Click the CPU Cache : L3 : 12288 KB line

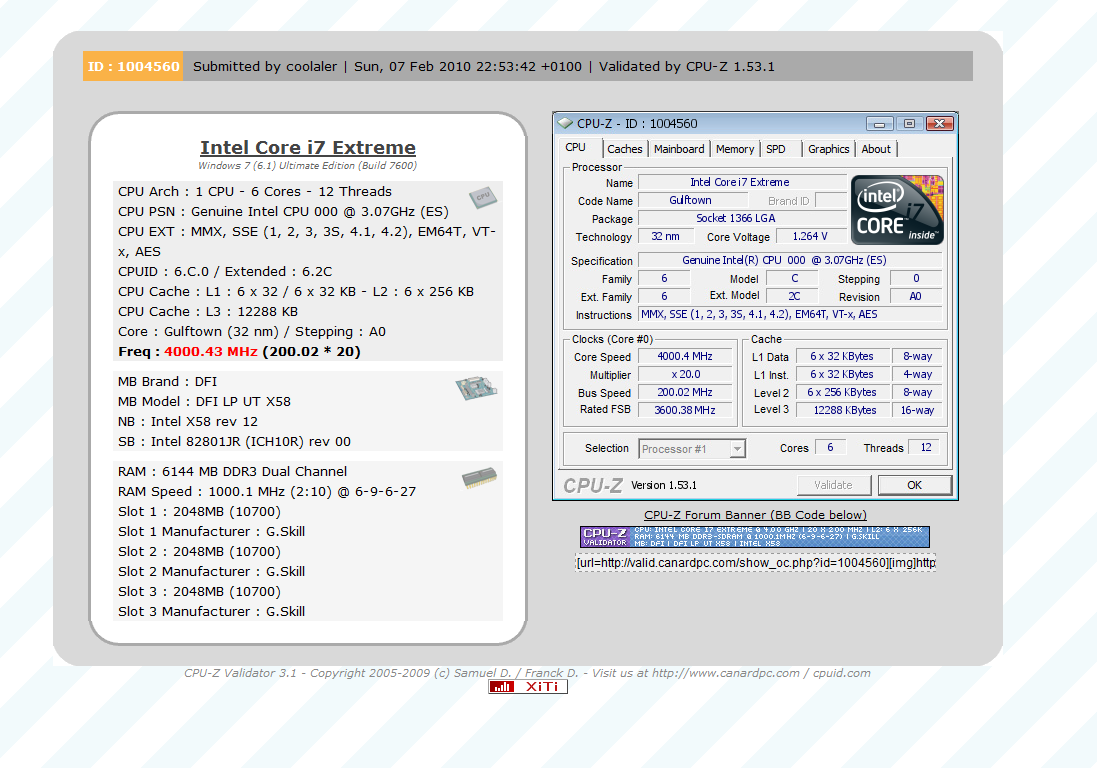pos(208,311)
